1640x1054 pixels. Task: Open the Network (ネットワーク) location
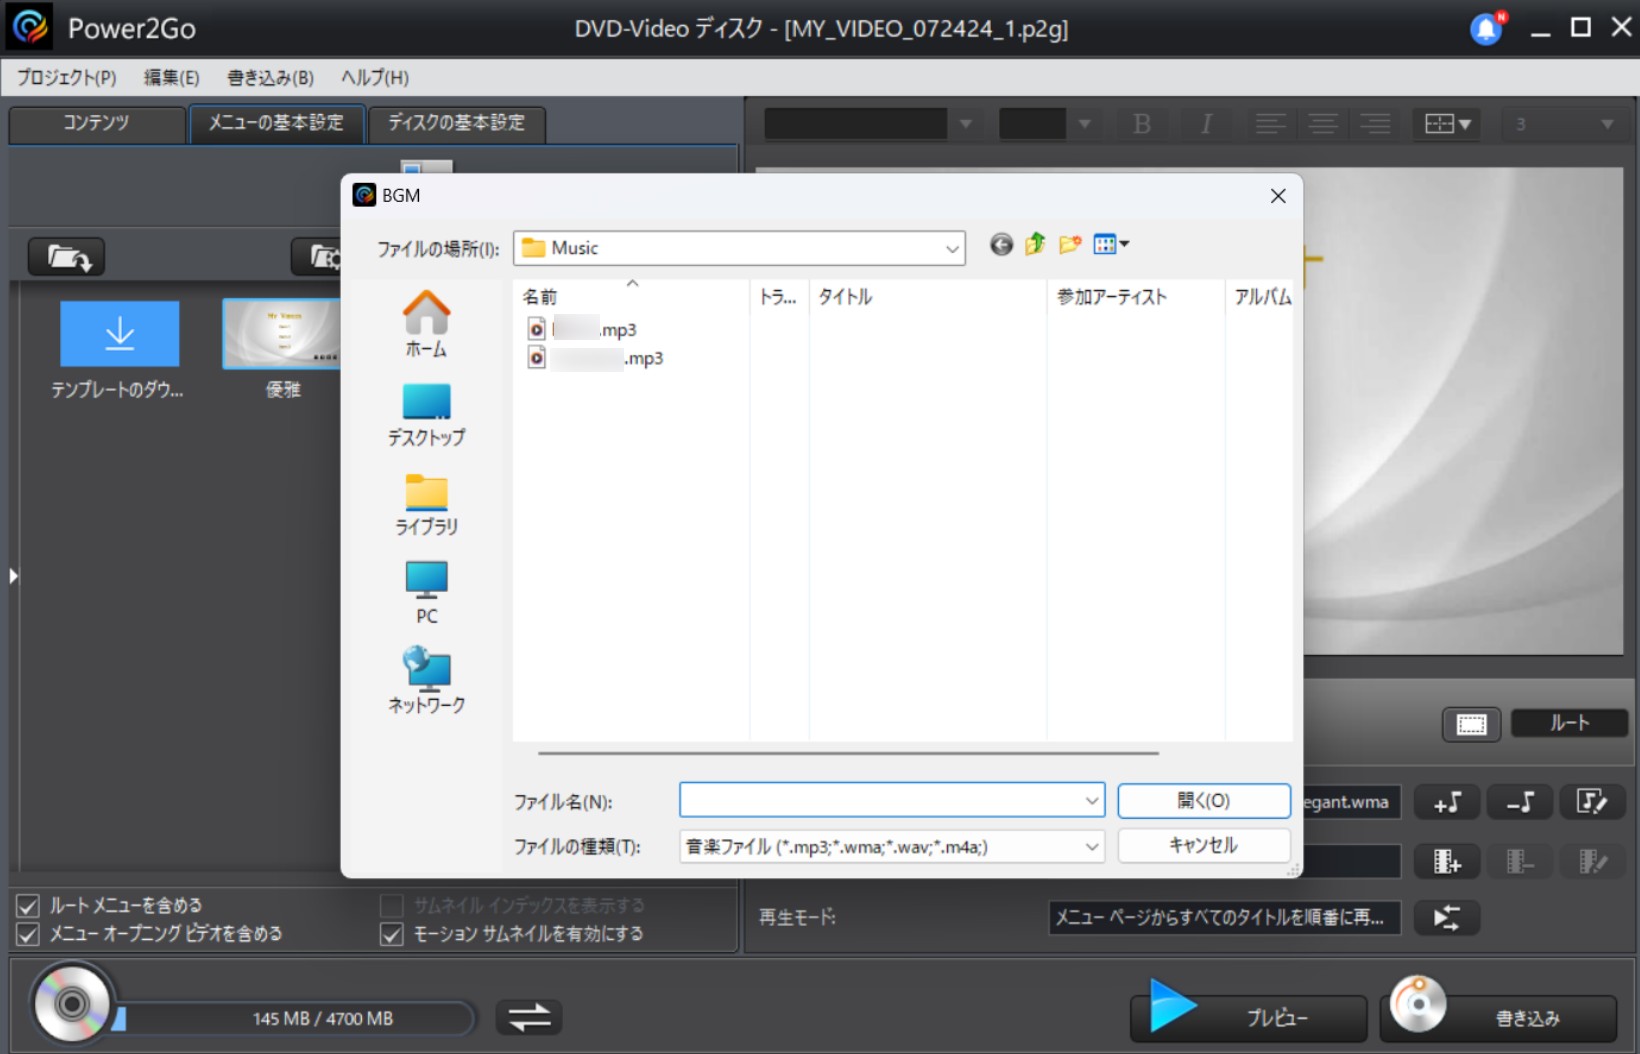tap(426, 680)
